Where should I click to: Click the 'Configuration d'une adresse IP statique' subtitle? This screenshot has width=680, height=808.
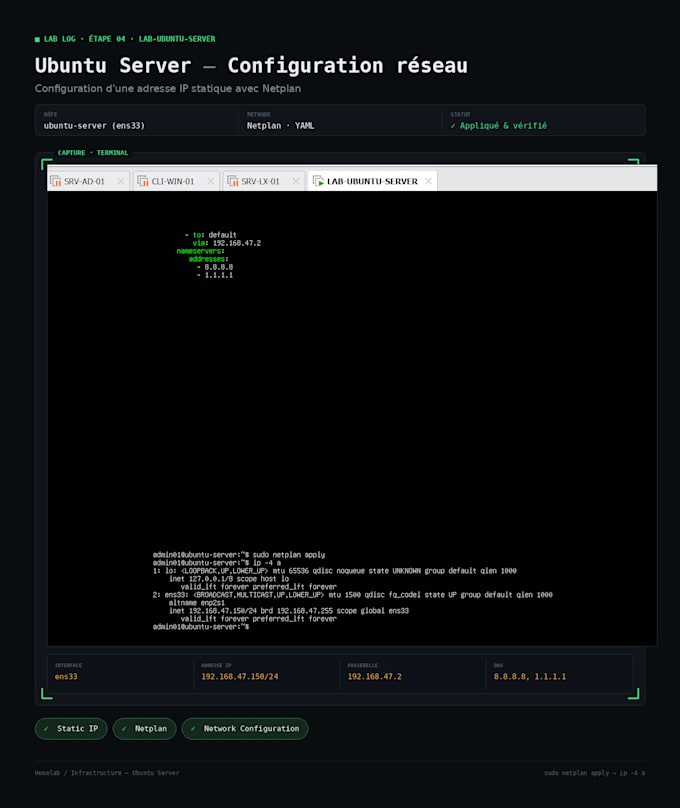(168, 89)
